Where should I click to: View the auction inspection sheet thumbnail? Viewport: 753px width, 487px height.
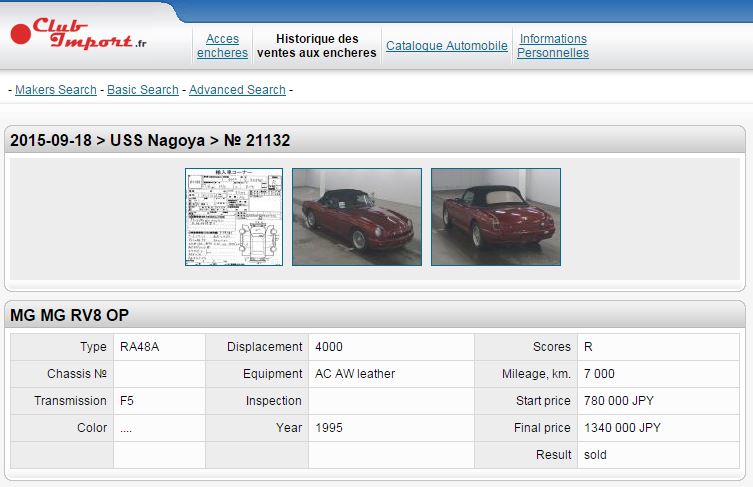[x=234, y=217]
